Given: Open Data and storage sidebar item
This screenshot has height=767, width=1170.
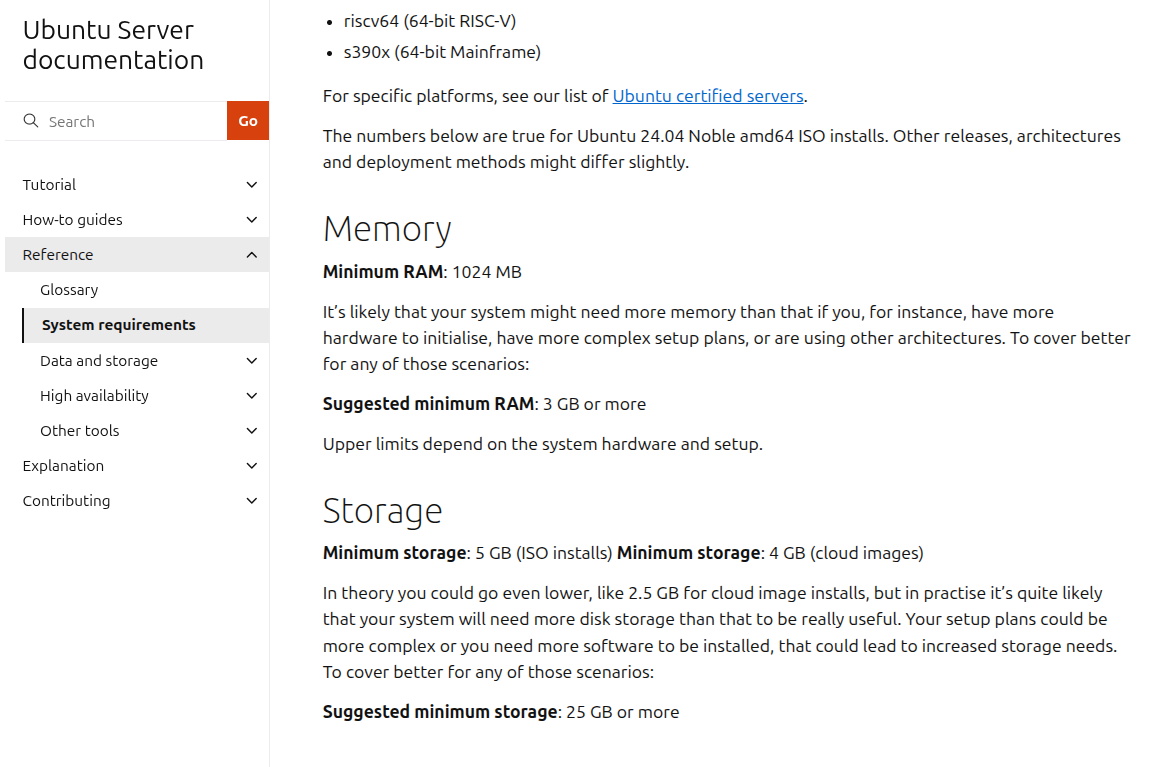Looking at the screenshot, I should click(98, 361).
